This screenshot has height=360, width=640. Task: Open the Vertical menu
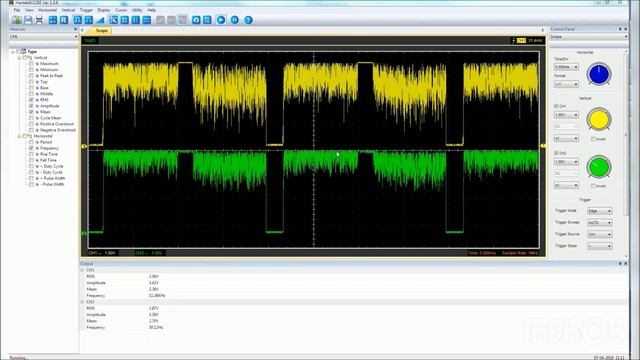click(69, 10)
